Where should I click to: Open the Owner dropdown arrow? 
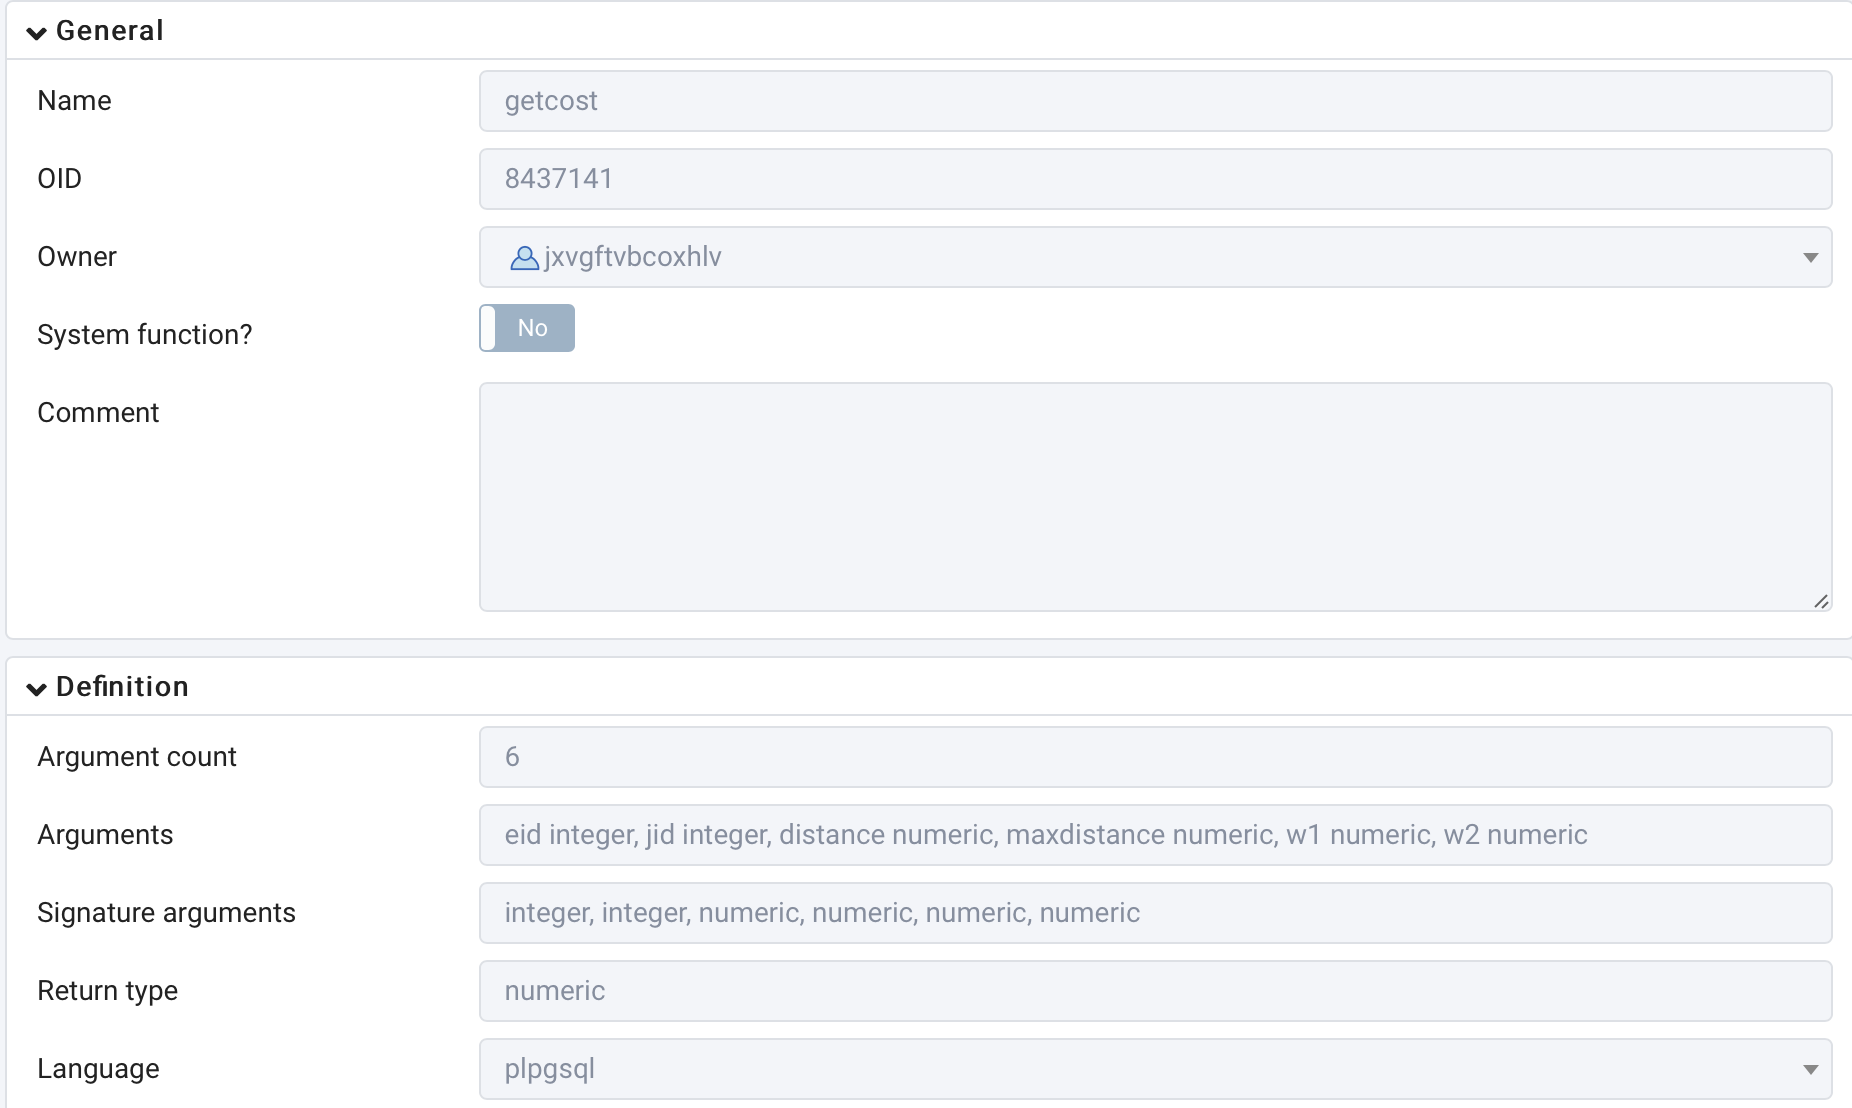click(x=1810, y=258)
